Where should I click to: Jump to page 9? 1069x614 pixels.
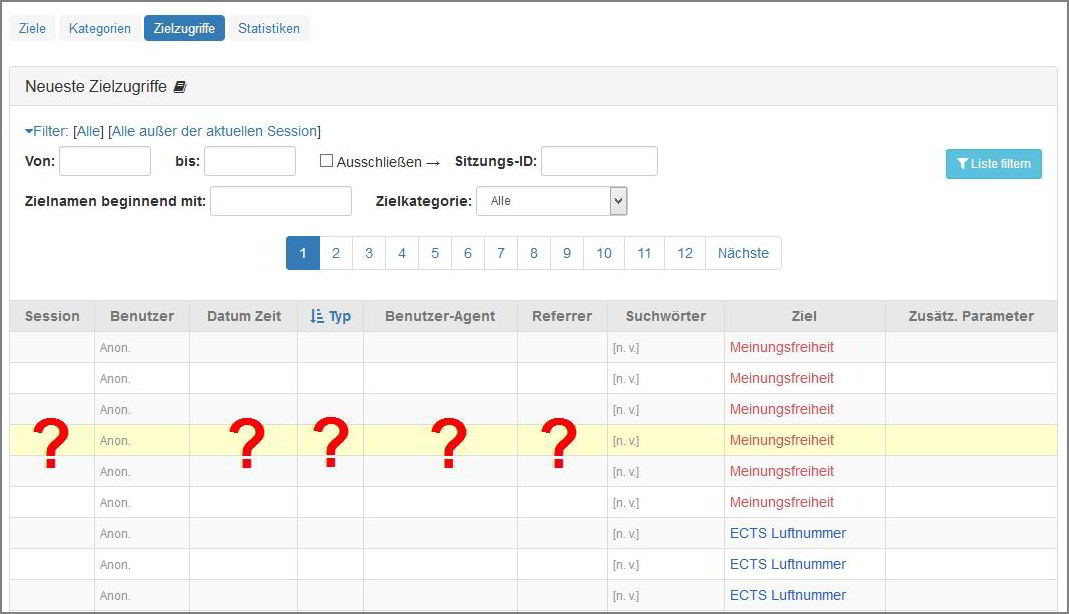point(567,253)
